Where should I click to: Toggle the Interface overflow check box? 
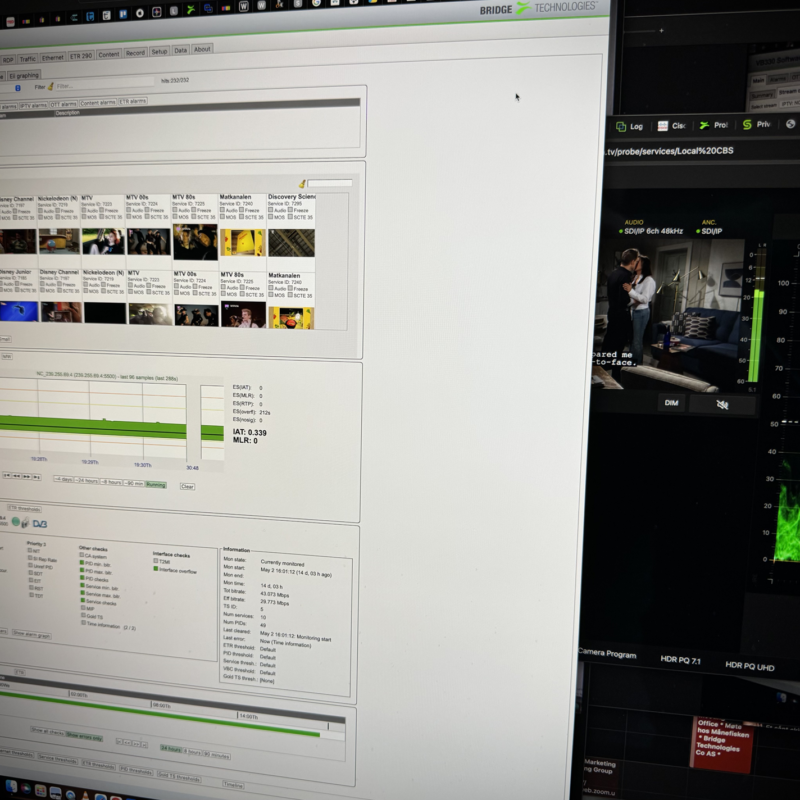156,569
